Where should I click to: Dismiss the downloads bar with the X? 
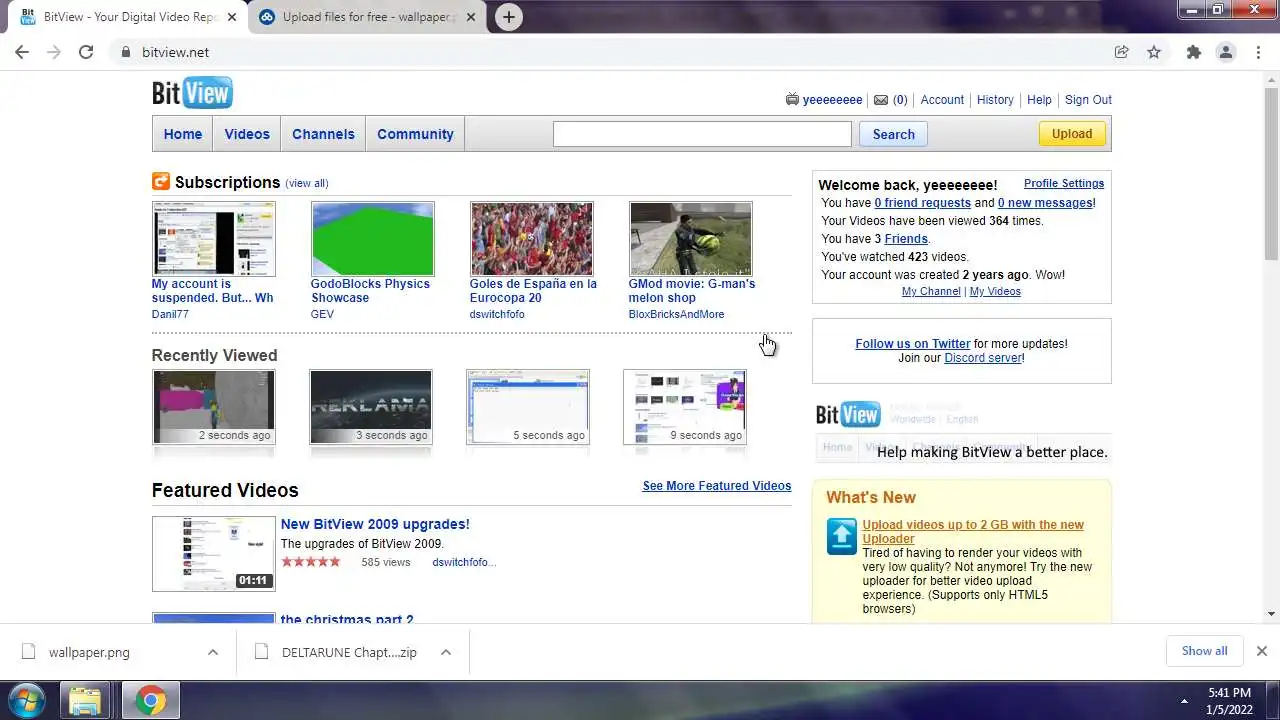tap(1261, 651)
